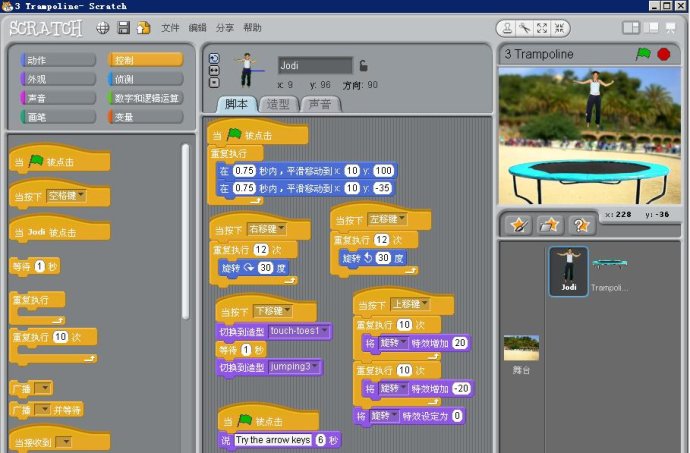Screen dimensions: 690x453
Task: Open the touch-toes1 costume dropdown
Action: (299, 331)
